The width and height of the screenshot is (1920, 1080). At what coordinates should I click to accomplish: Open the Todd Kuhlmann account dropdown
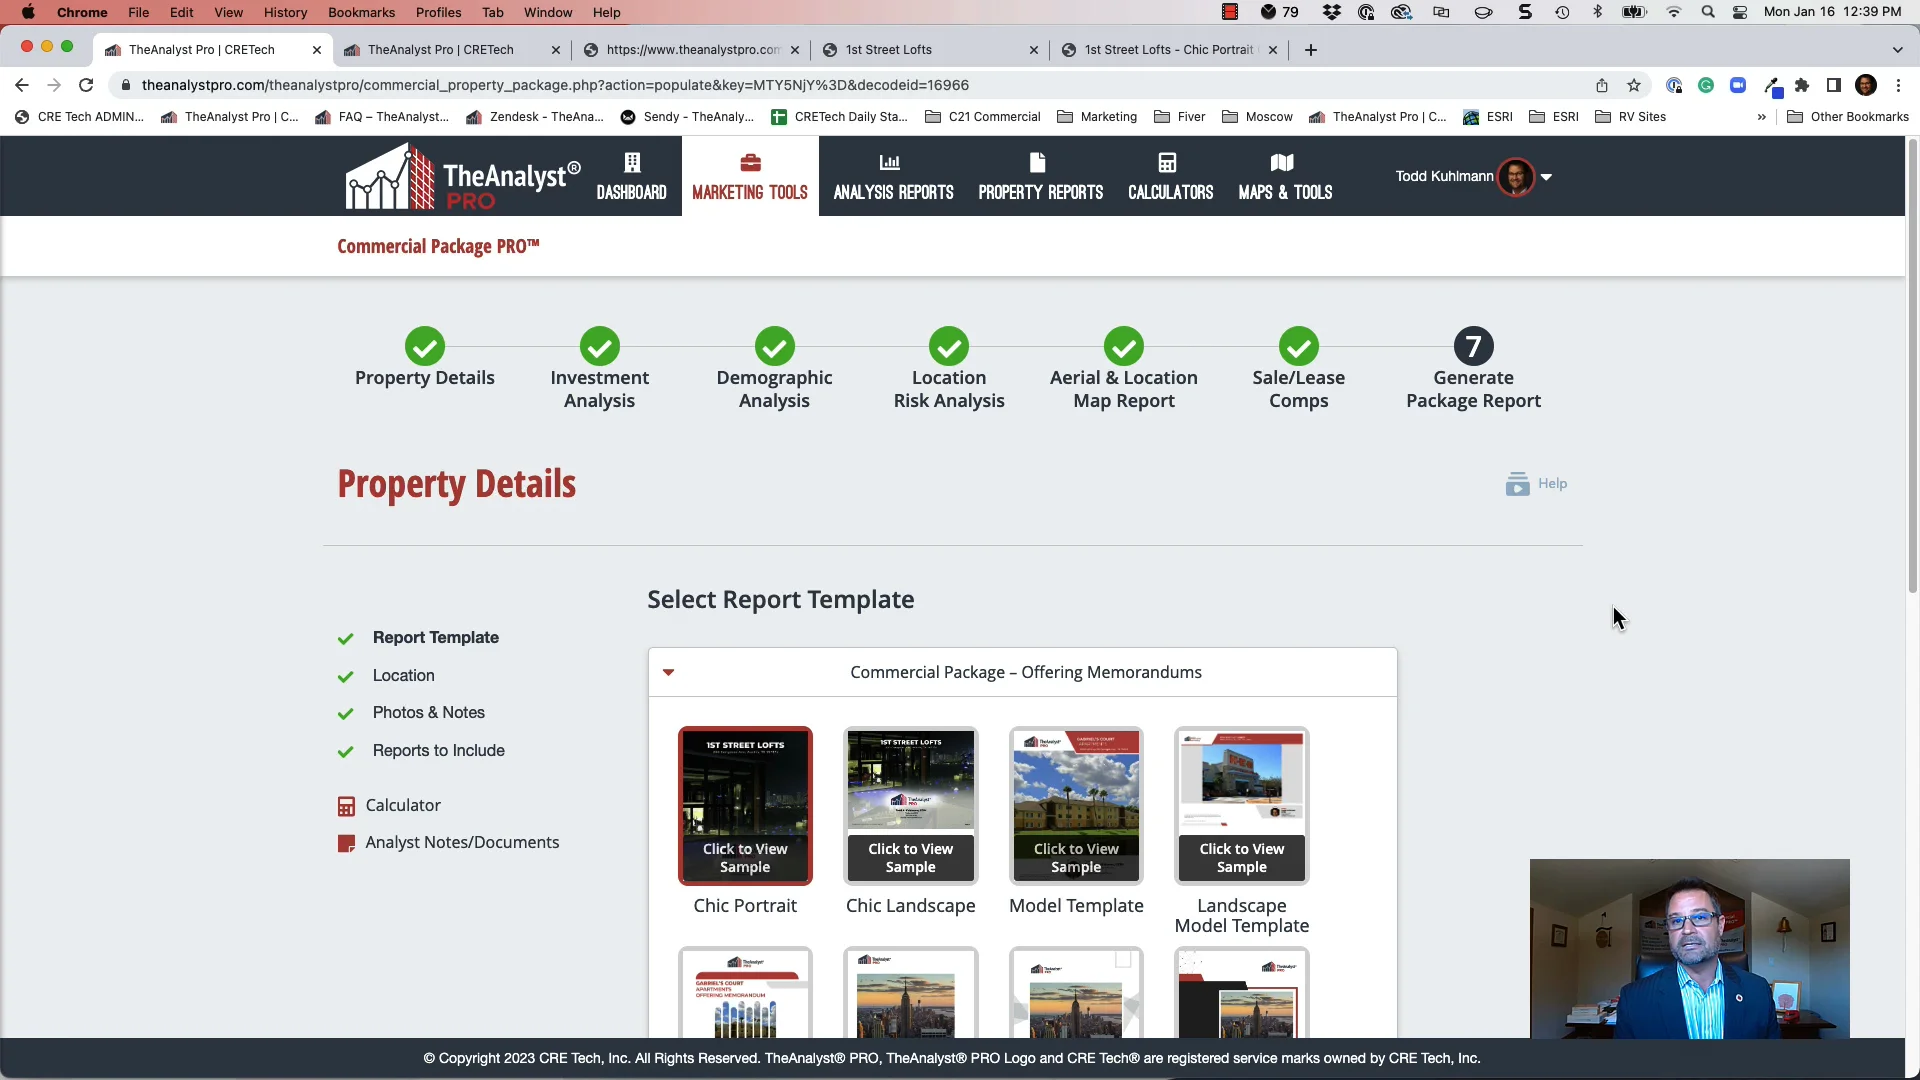[x=1547, y=177]
